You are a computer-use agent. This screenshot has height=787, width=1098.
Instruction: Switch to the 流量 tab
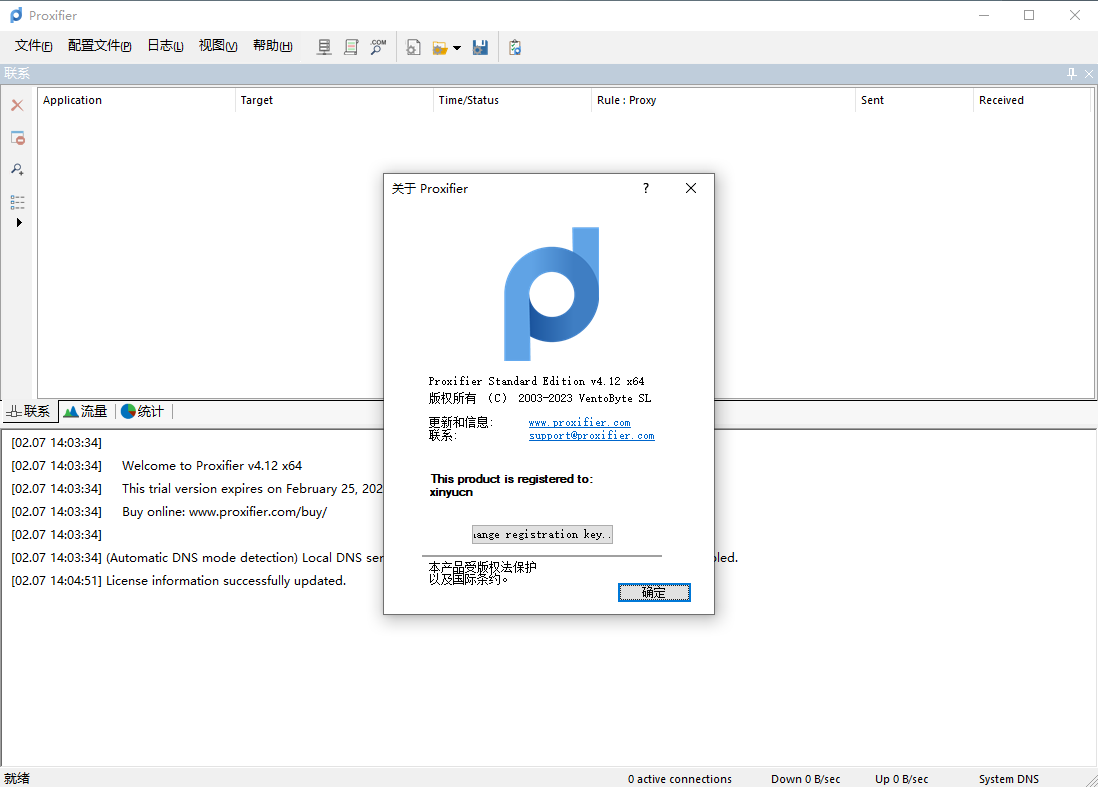85,411
